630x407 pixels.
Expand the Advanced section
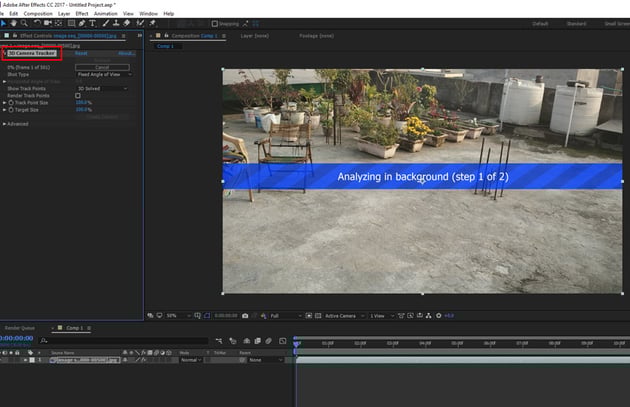point(4,124)
